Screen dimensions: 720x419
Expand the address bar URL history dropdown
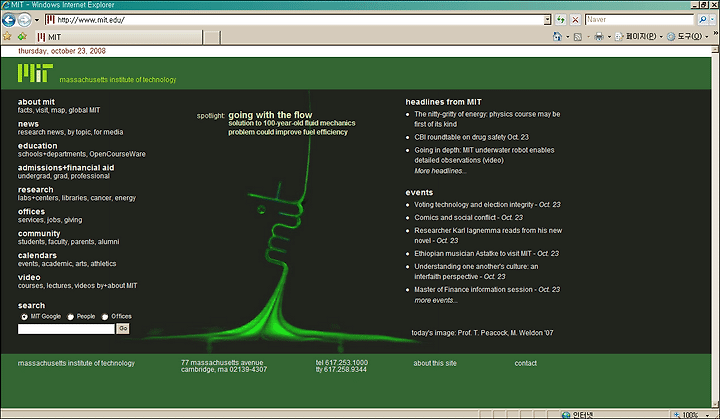(547, 20)
